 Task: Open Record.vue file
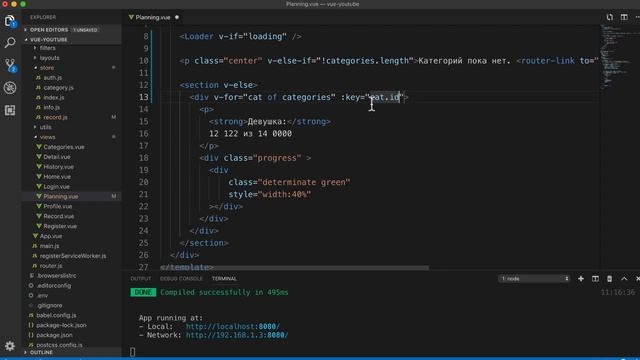pos(58,216)
